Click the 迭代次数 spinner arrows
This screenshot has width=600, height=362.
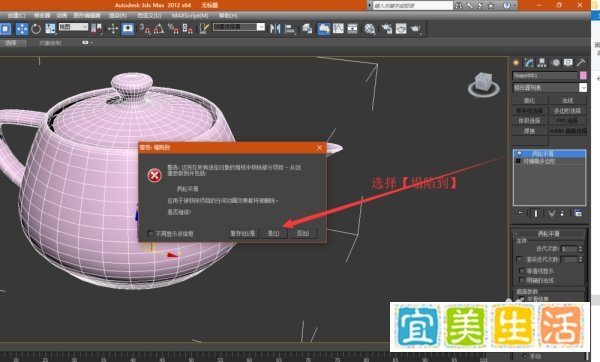[580, 249]
